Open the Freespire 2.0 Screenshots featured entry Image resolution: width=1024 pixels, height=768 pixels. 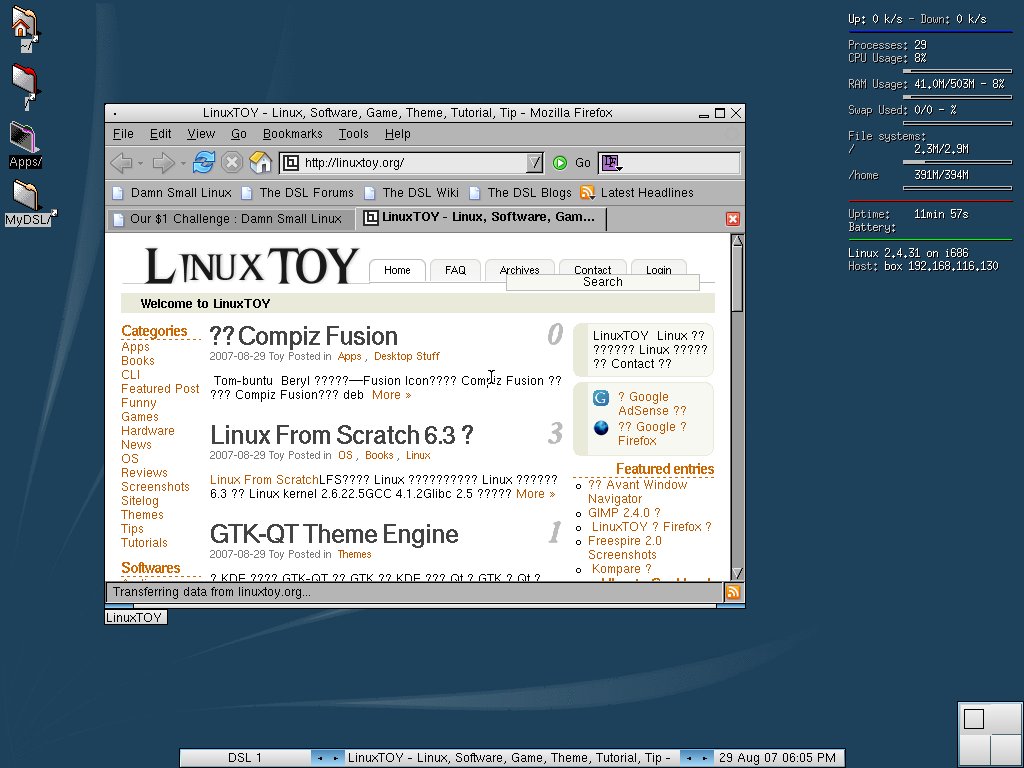point(624,548)
